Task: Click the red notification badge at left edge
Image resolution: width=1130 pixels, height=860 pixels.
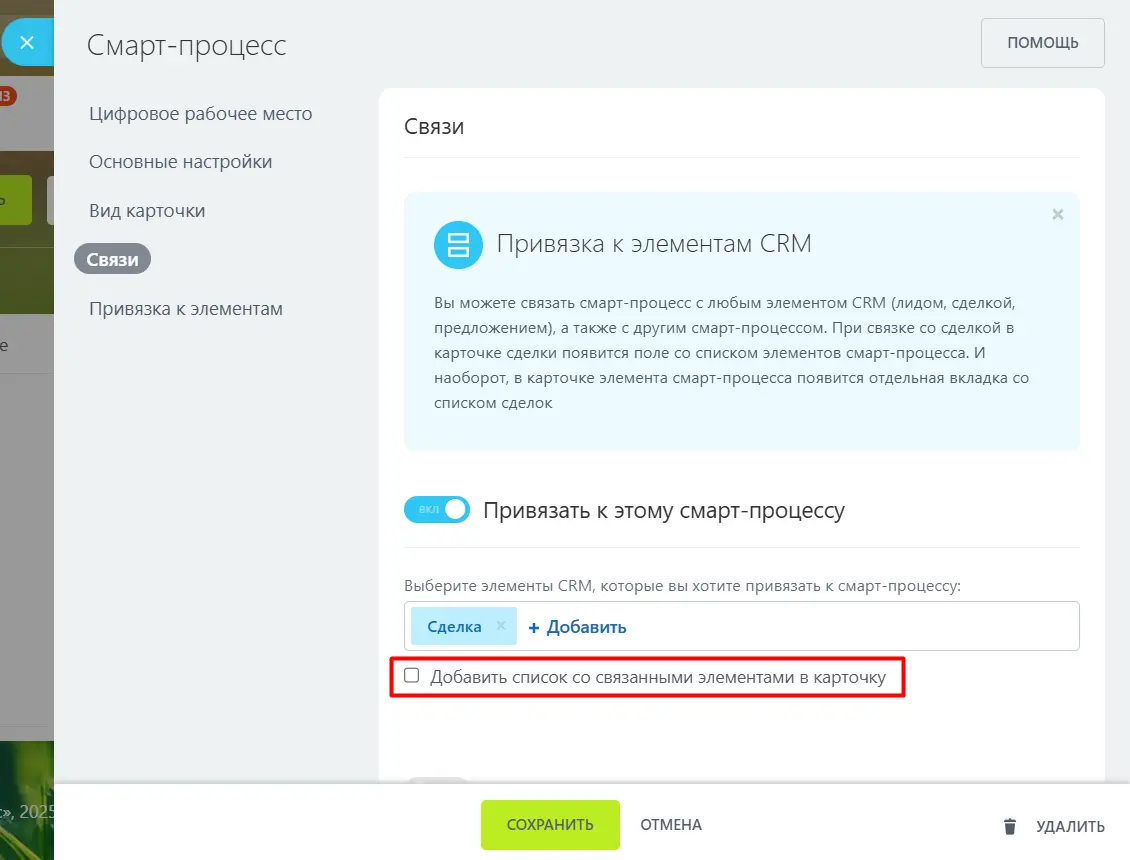Action: [7, 96]
